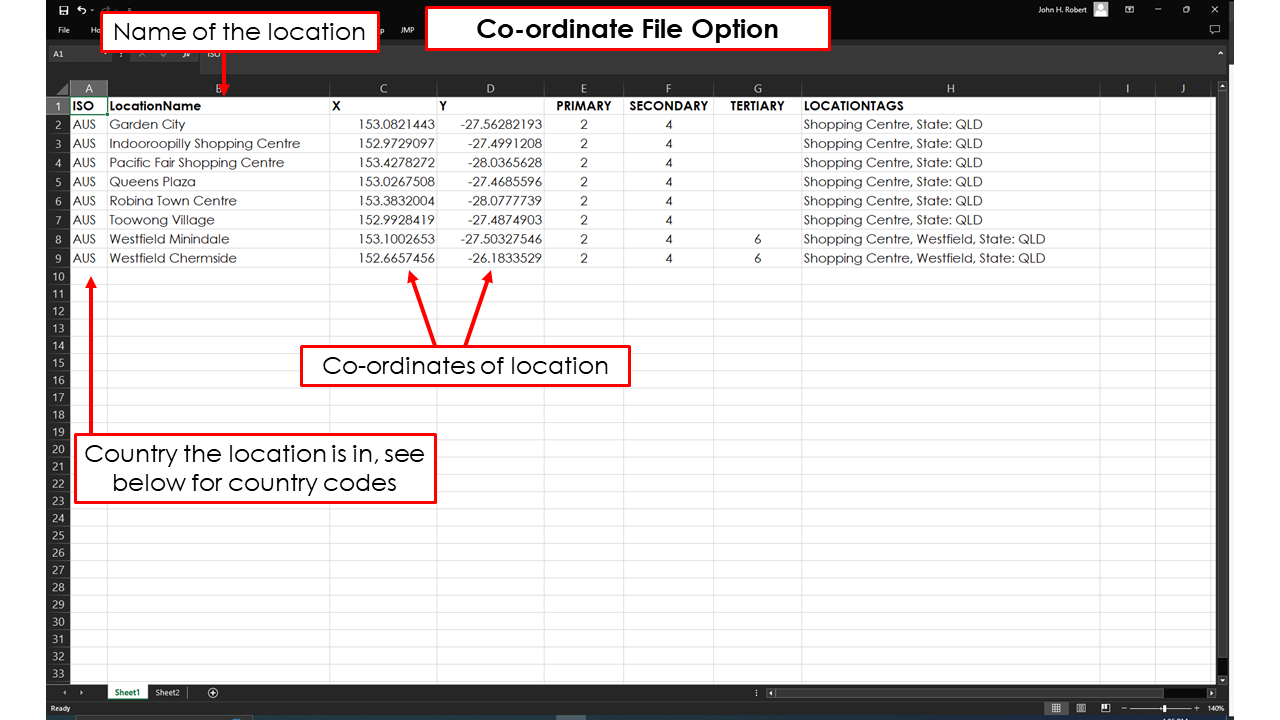Switch to Normal view icon
1280x720 pixels.
coord(1055,708)
